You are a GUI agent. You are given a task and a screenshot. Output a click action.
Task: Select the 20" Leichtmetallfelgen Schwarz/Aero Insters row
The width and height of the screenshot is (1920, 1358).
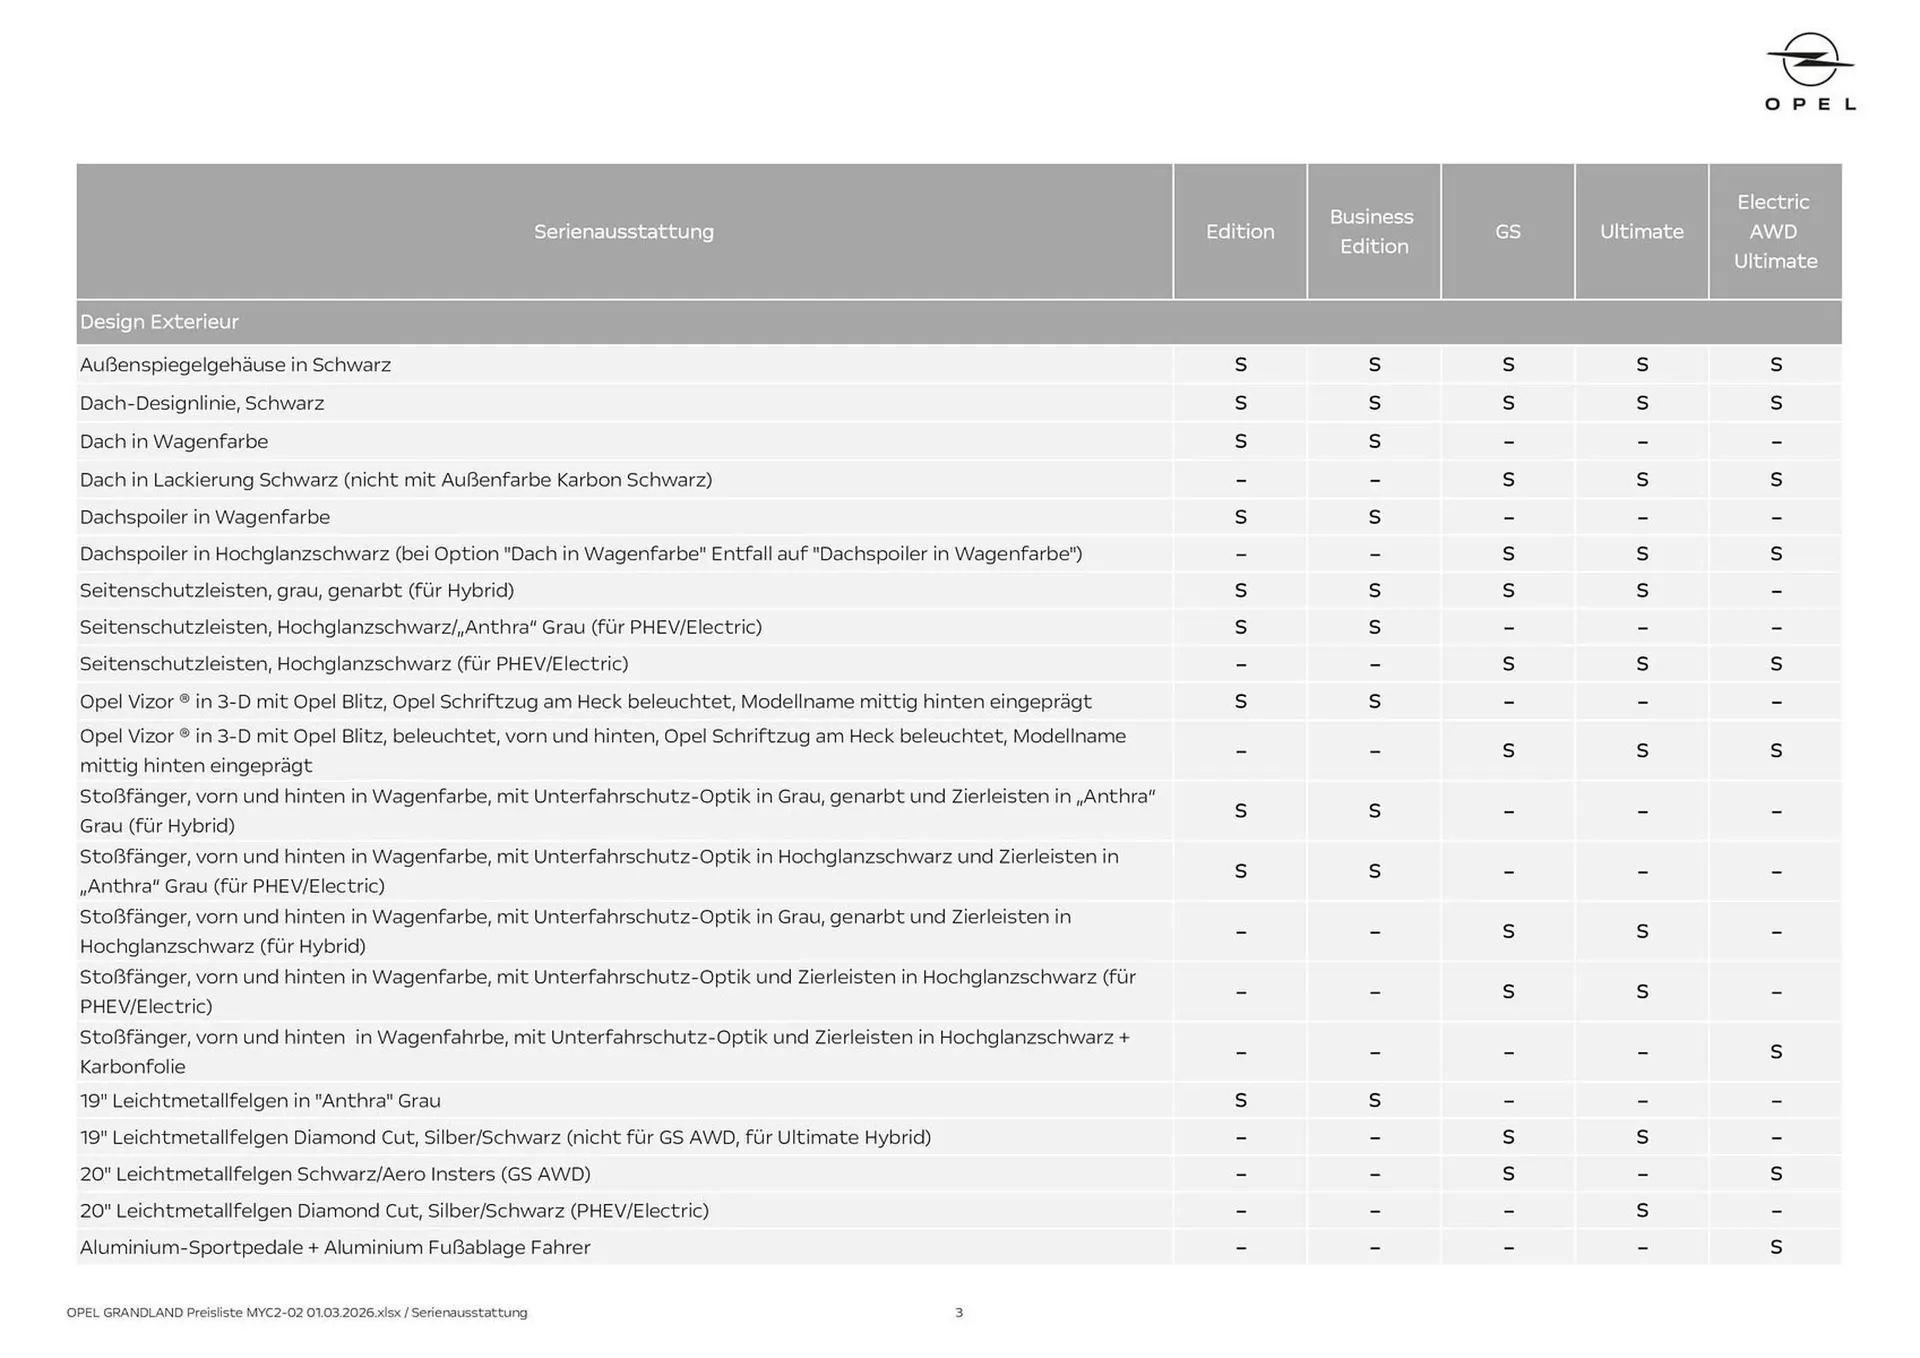(x=335, y=1174)
